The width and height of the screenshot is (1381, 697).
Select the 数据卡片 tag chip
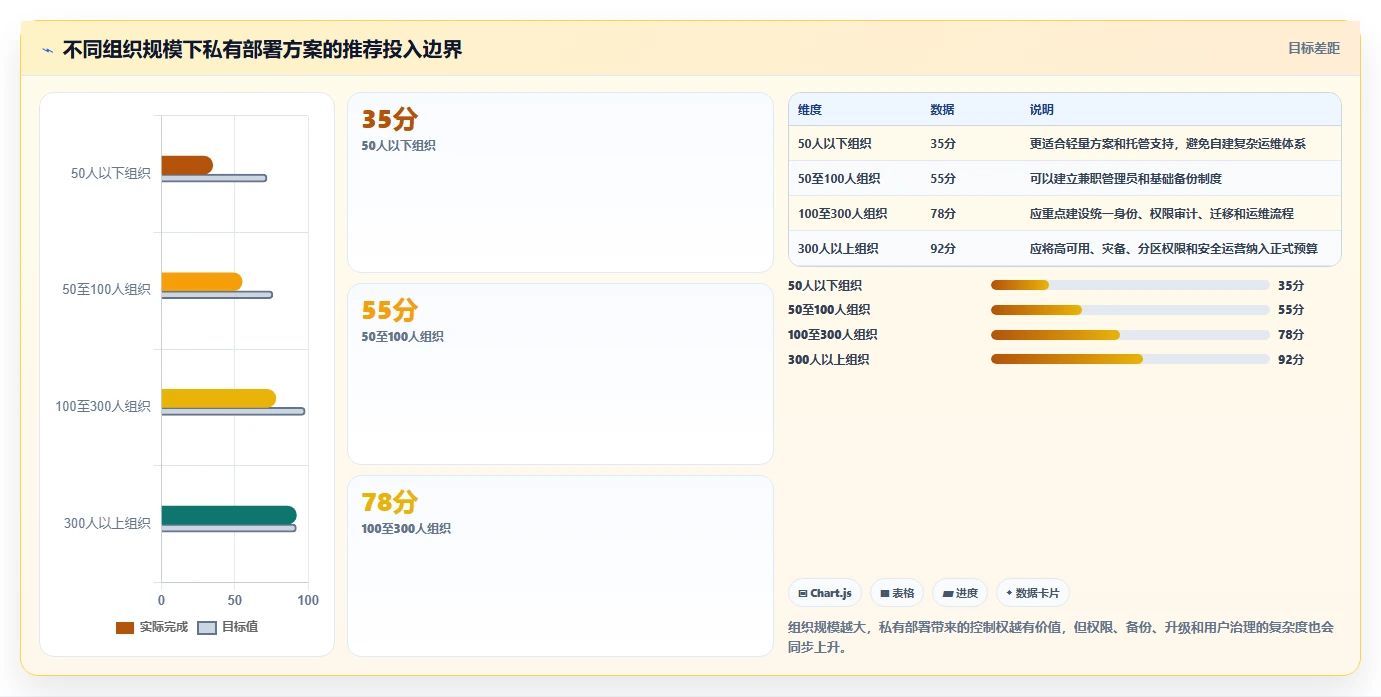1033,593
